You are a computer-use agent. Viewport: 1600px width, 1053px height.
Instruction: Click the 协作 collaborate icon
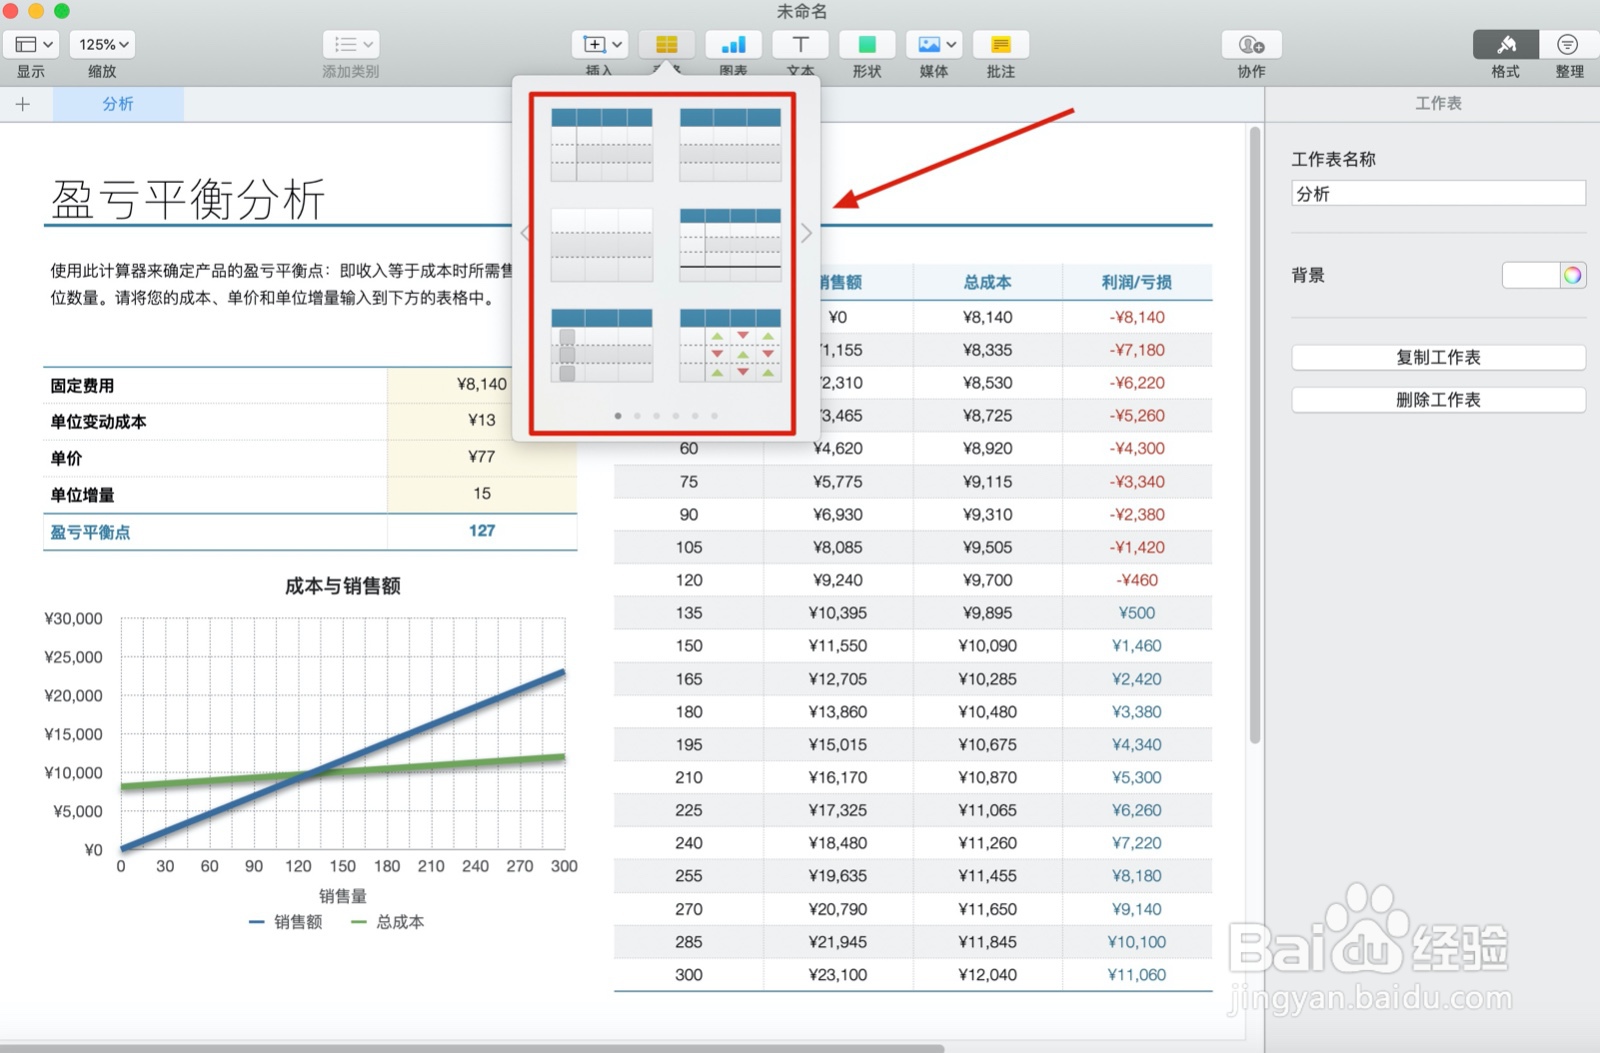pyautogui.click(x=1250, y=44)
